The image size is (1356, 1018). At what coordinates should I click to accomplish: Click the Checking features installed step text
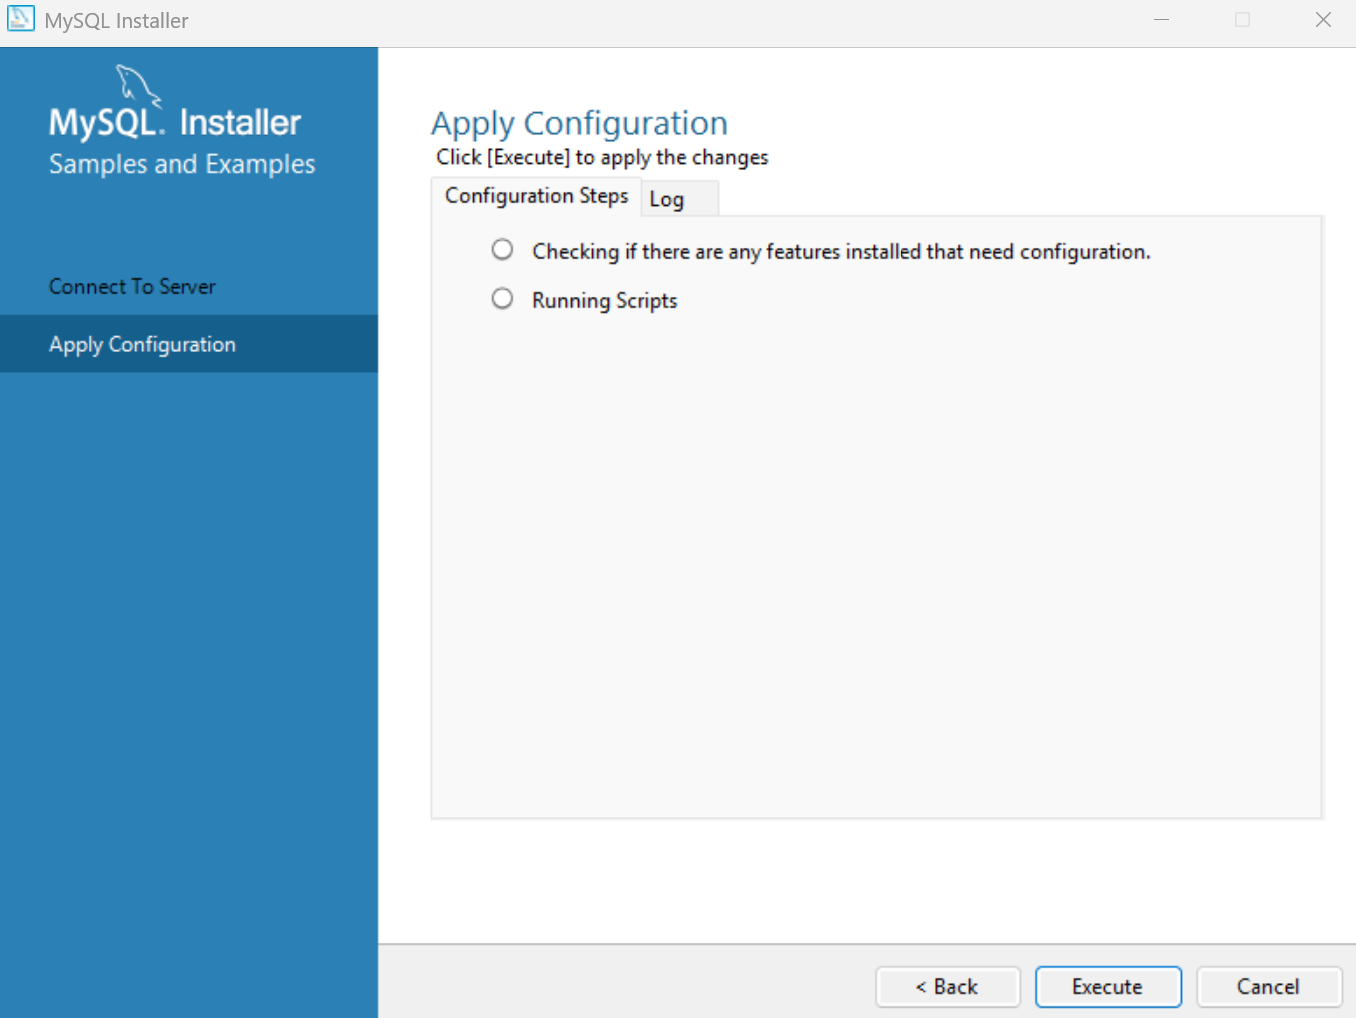840,252
